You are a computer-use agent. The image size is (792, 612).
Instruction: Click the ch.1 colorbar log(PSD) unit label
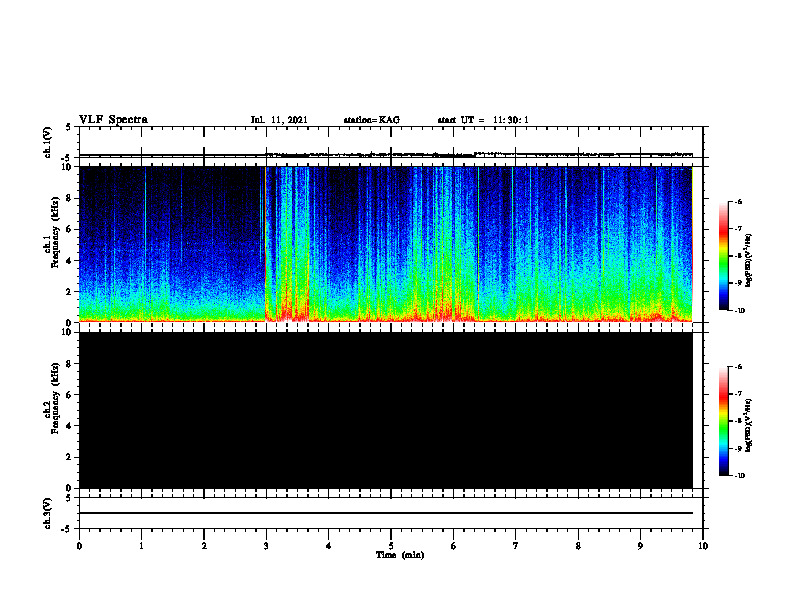click(x=748, y=260)
